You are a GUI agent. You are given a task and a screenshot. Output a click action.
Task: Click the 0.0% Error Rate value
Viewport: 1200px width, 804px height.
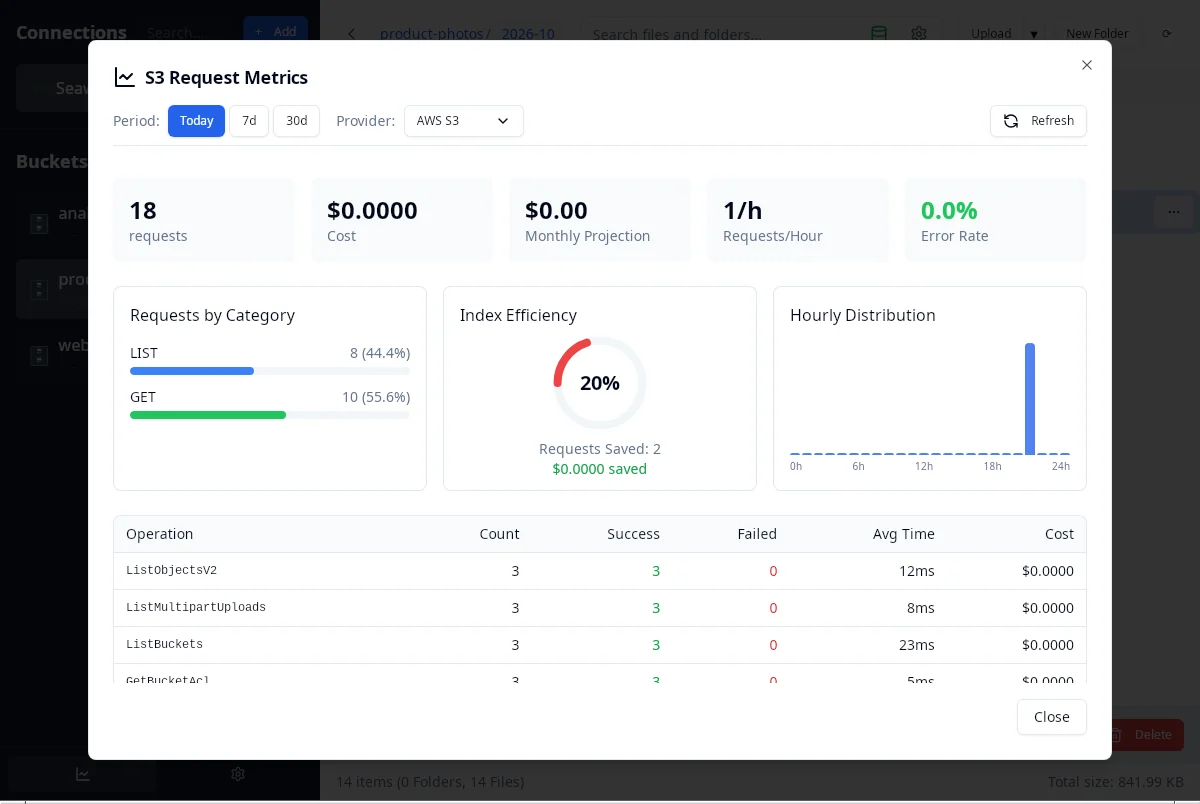pyautogui.click(x=949, y=210)
